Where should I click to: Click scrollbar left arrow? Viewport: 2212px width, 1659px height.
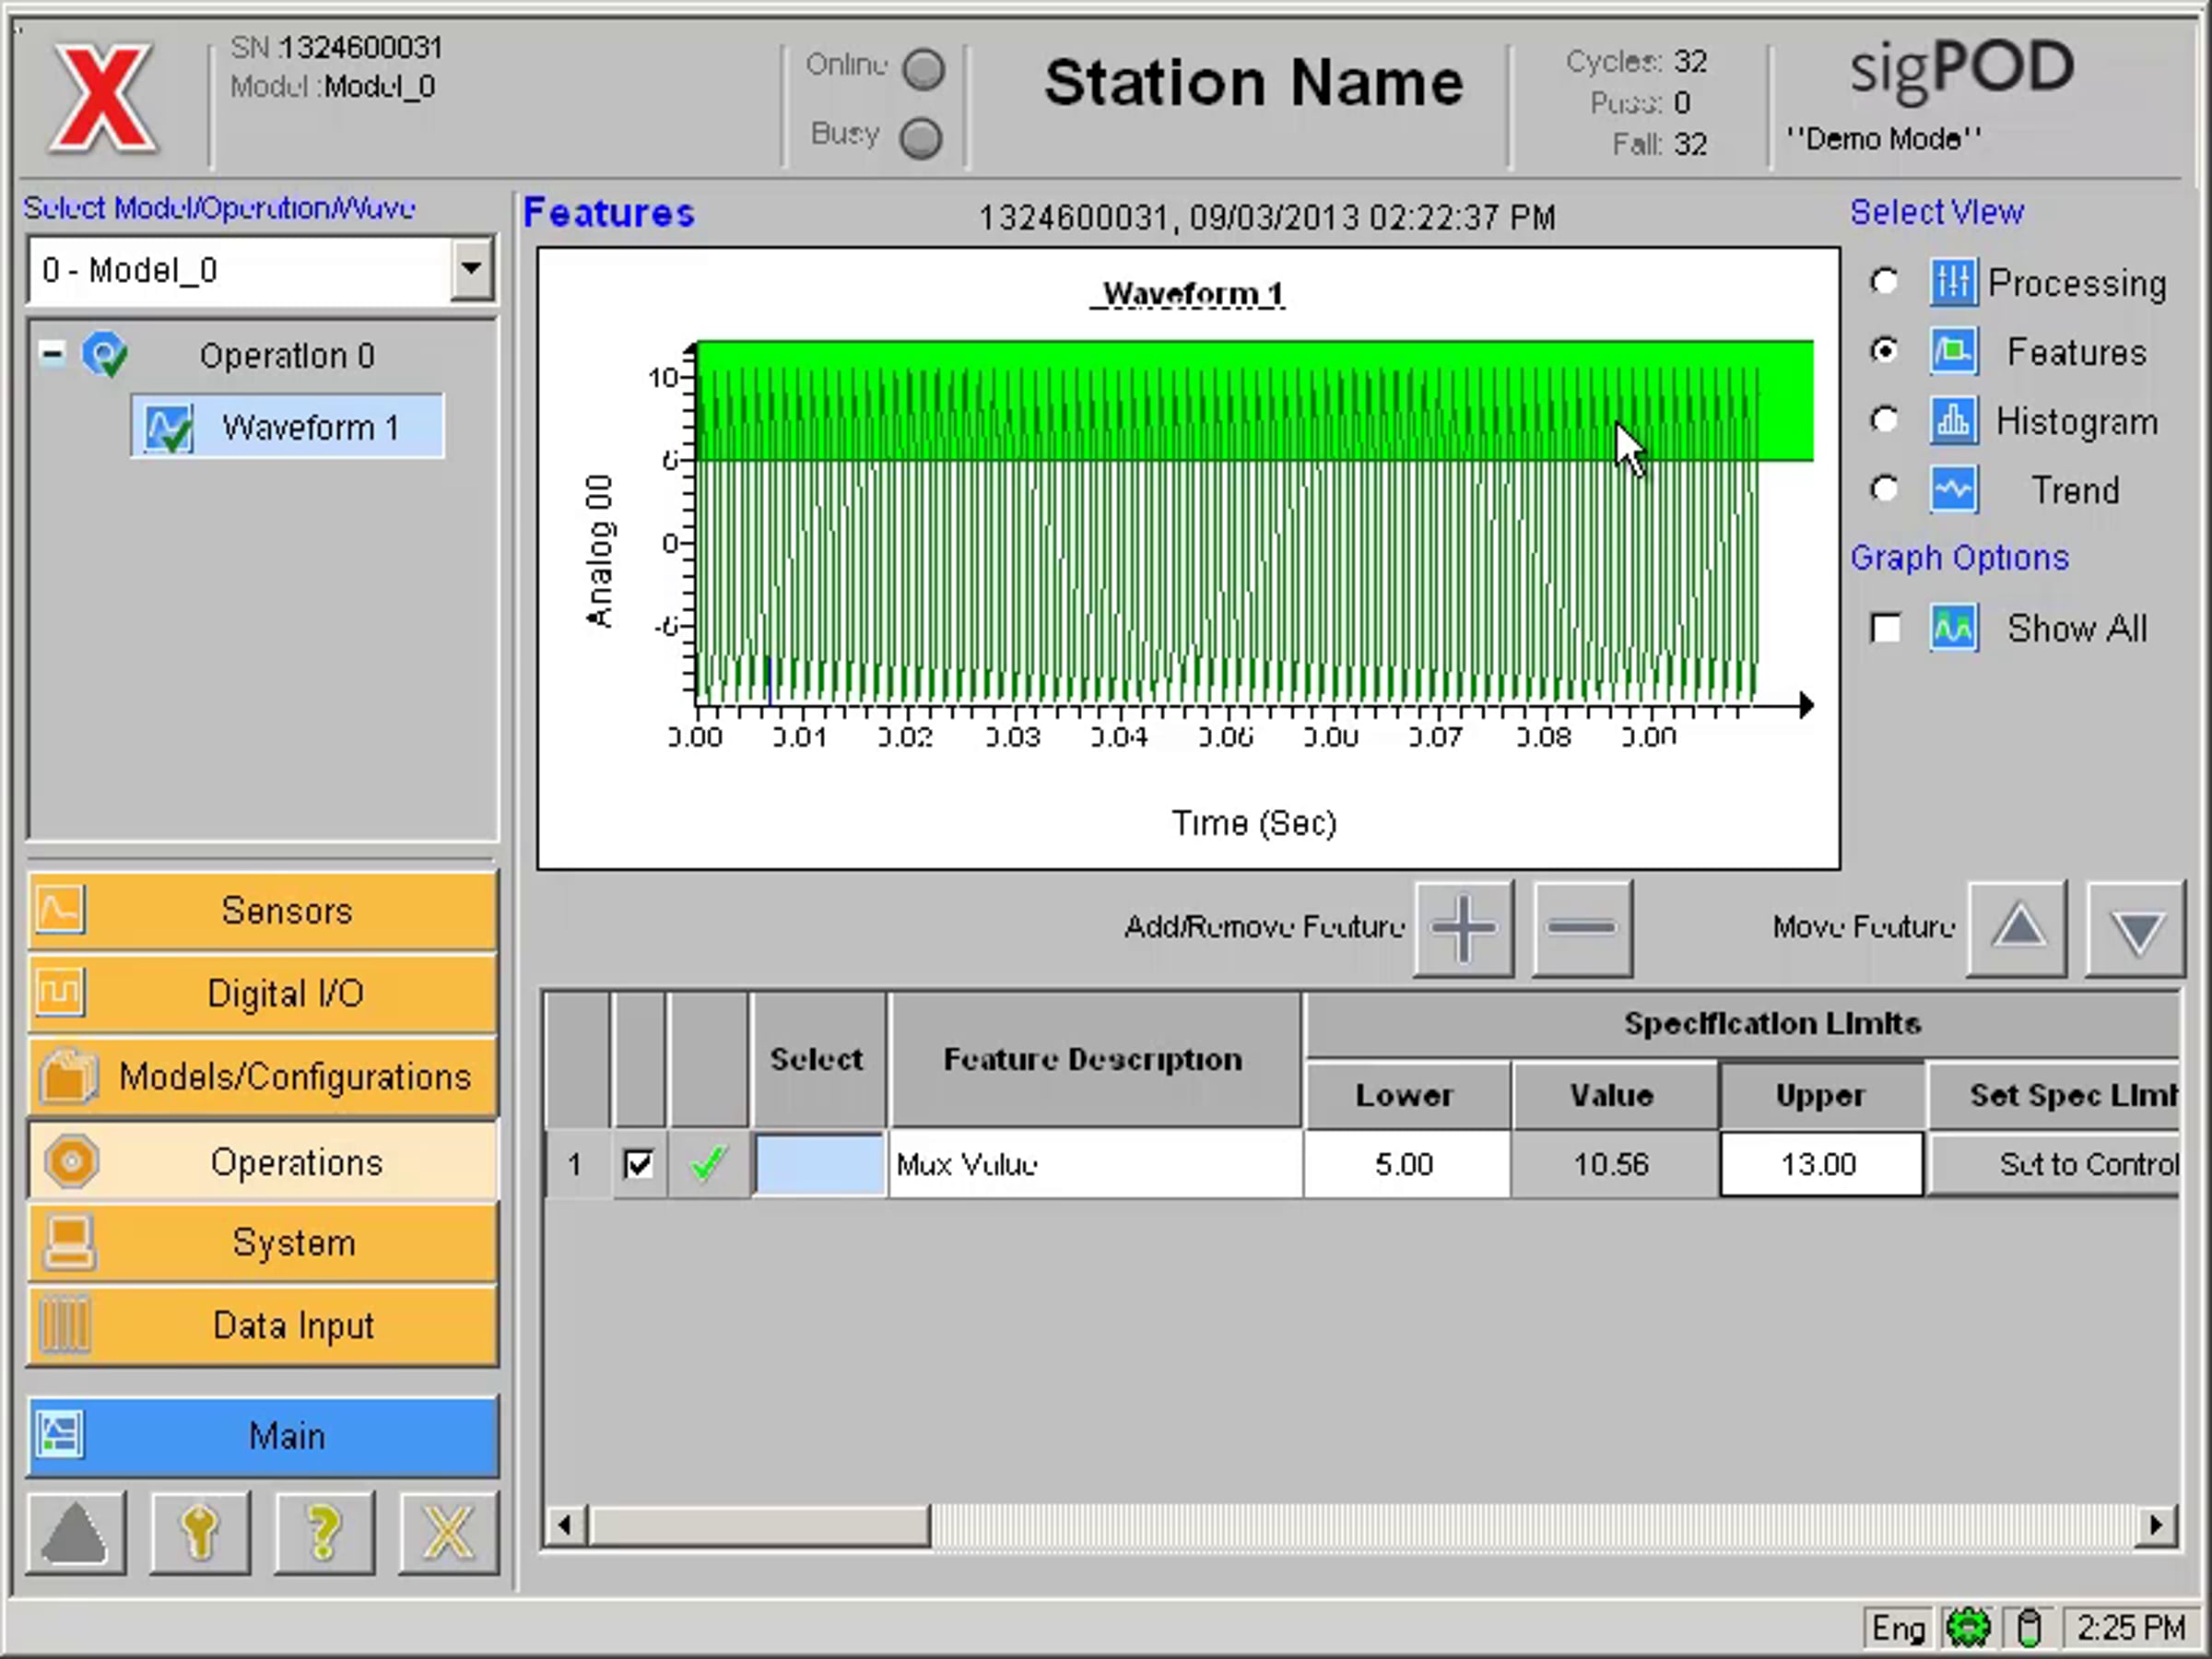(565, 1526)
